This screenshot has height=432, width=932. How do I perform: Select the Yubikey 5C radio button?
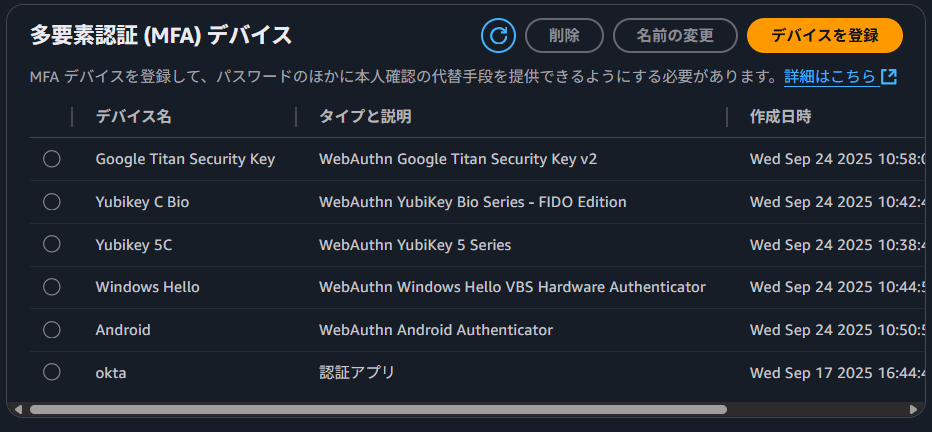click(52, 245)
